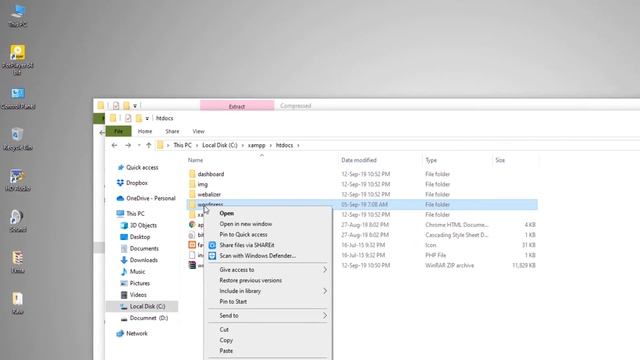Image resolution: width=640 pixels, height=360 pixels.
Task: Select the dashboard folder icon
Action: [192, 174]
